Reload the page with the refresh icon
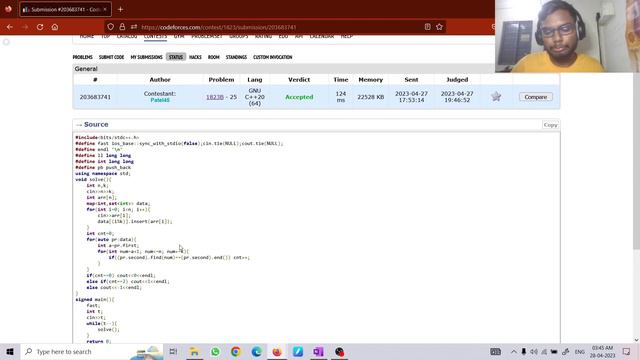 click(x=40, y=27)
